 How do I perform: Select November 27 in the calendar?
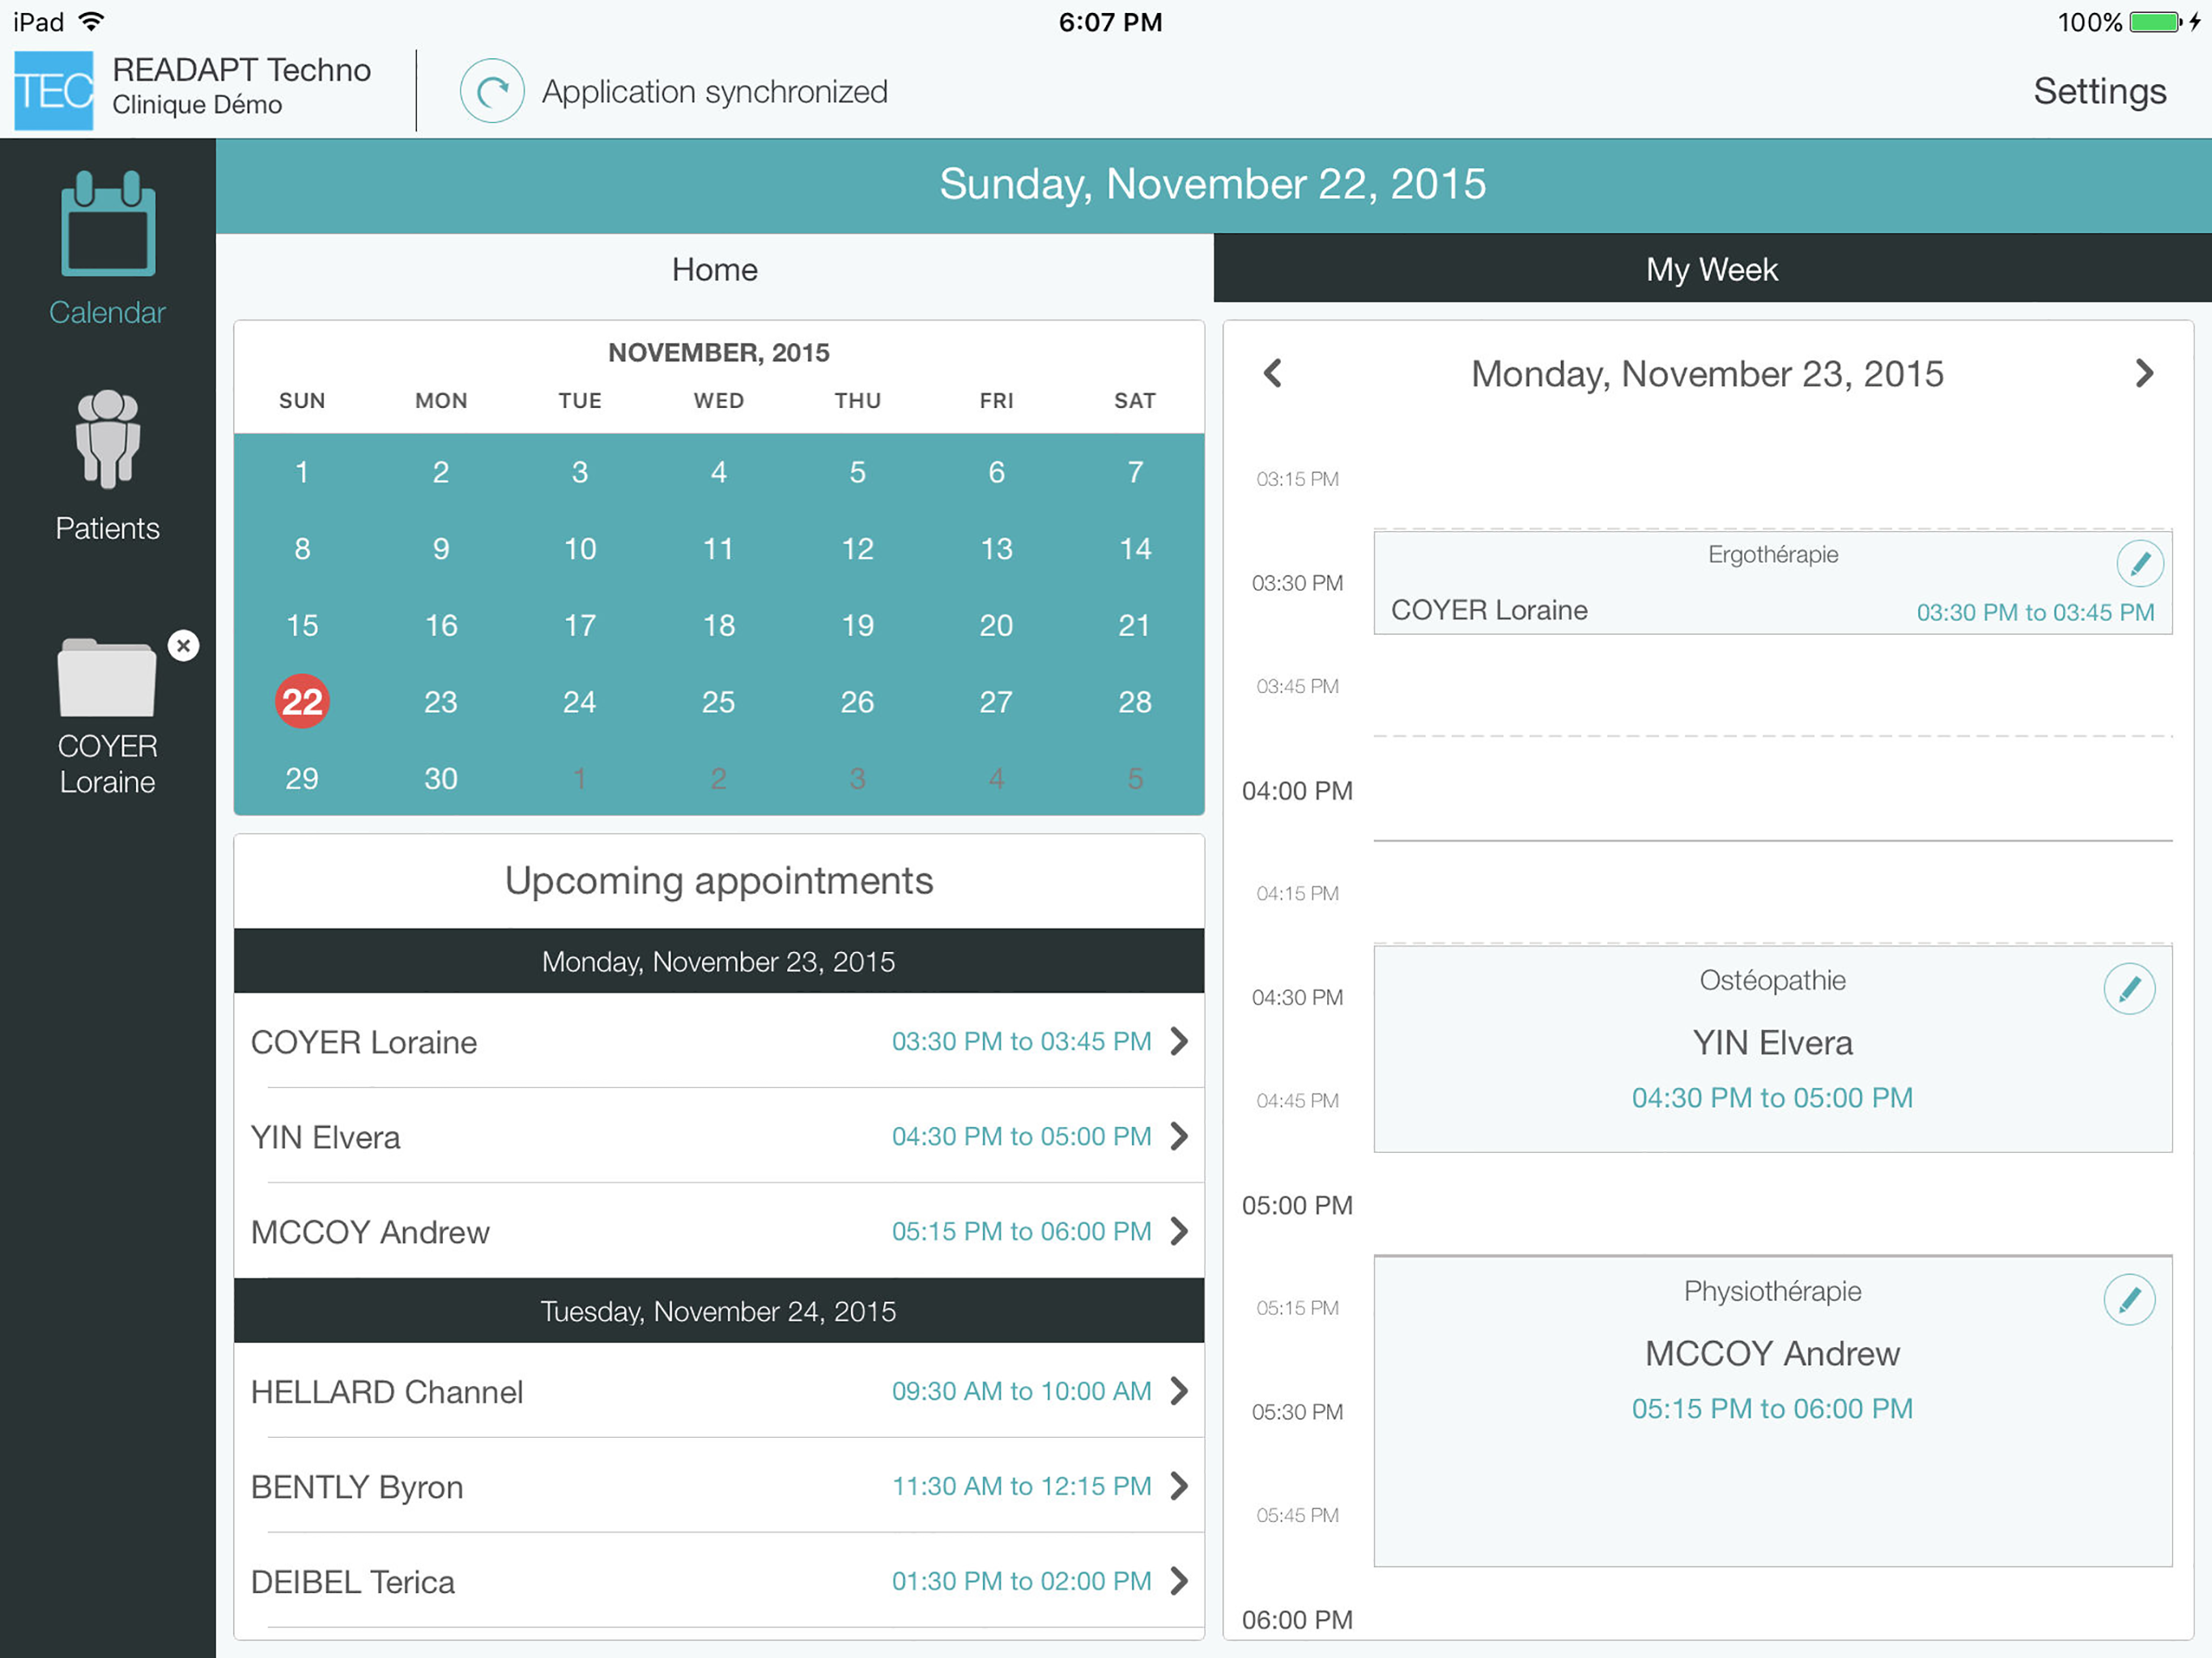(x=996, y=702)
